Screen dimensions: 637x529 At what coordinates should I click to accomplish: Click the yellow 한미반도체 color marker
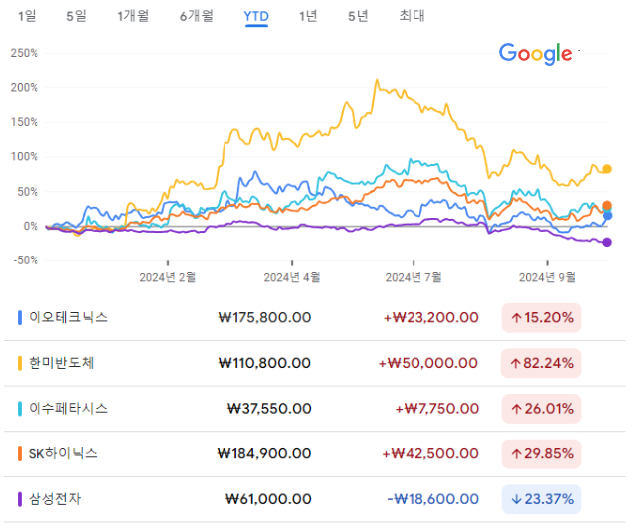tap(20, 363)
